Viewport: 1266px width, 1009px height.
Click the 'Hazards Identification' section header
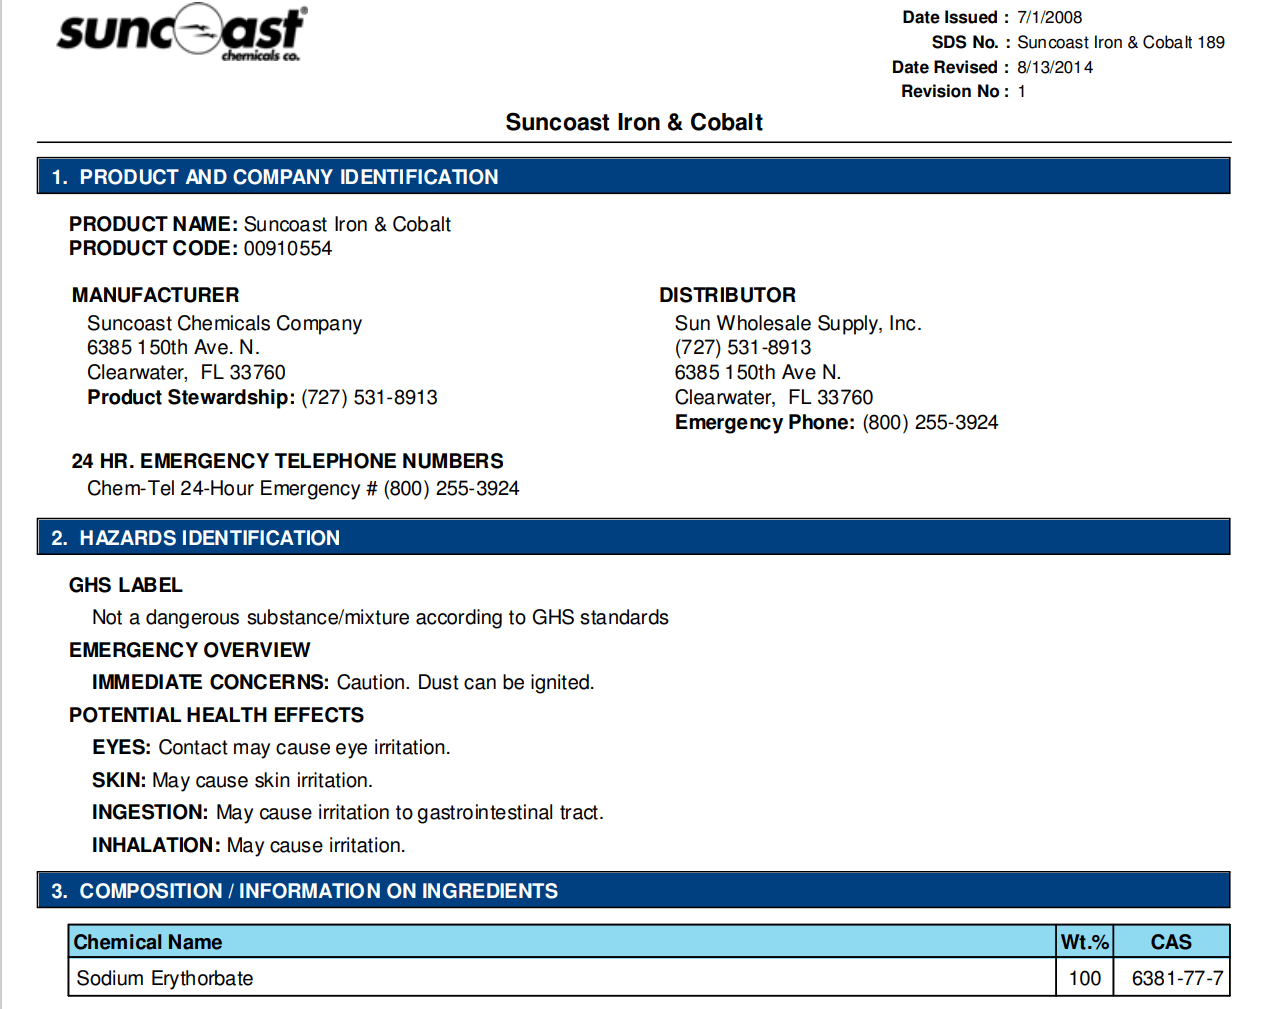click(634, 537)
